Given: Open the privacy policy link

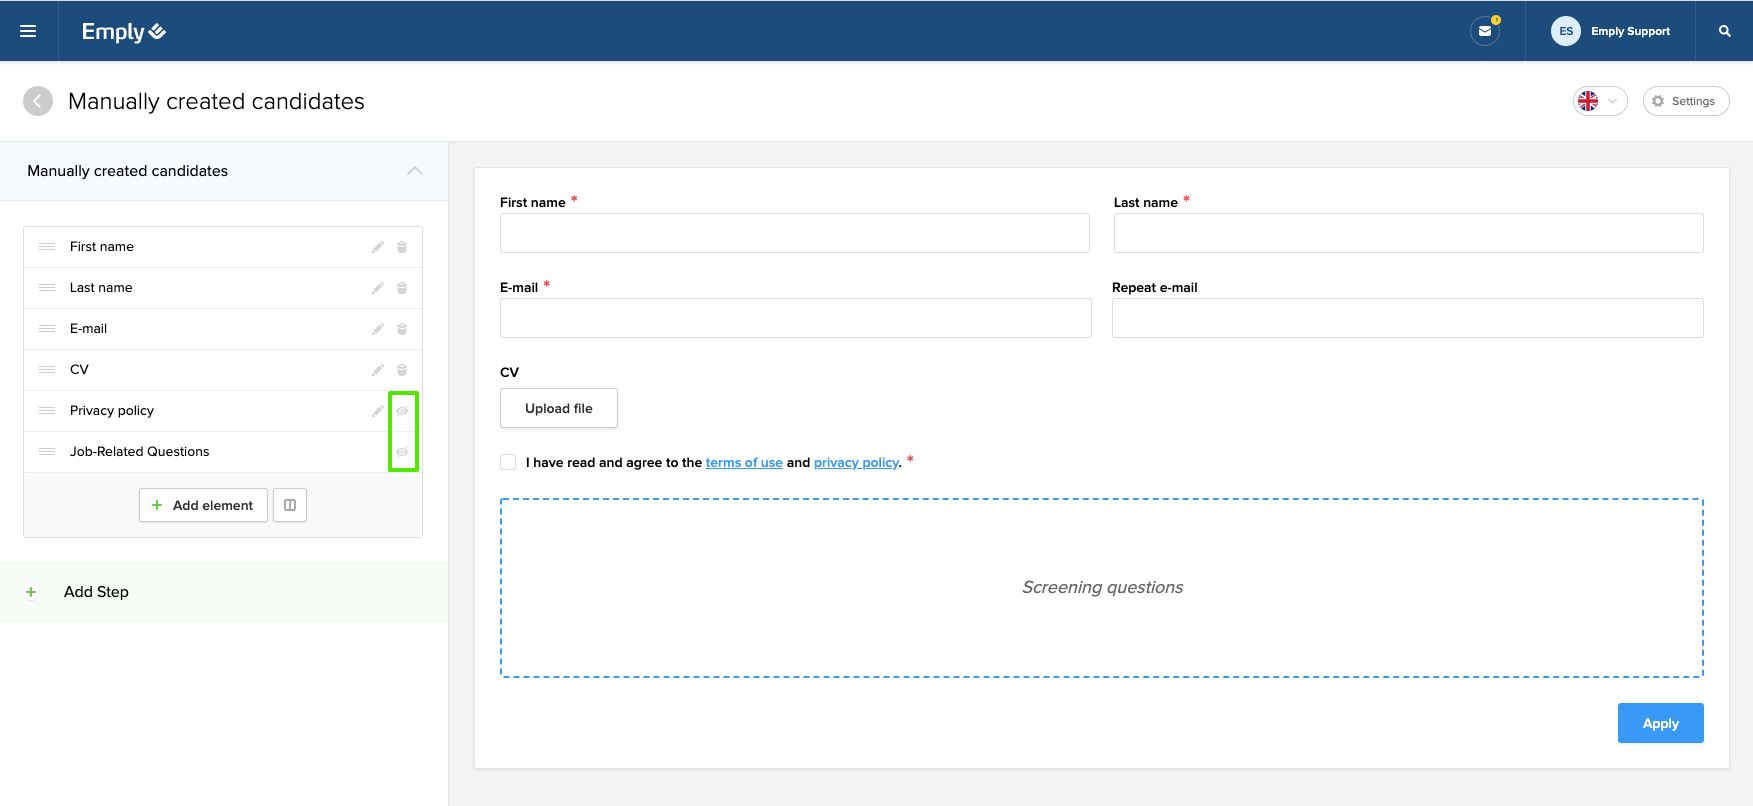Looking at the screenshot, I should 856,462.
